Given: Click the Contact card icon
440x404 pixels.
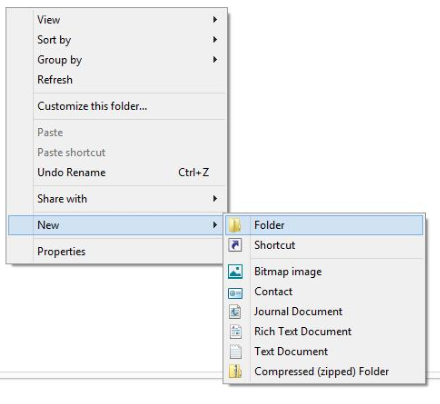Looking at the screenshot, I should (x=235, y=293).
